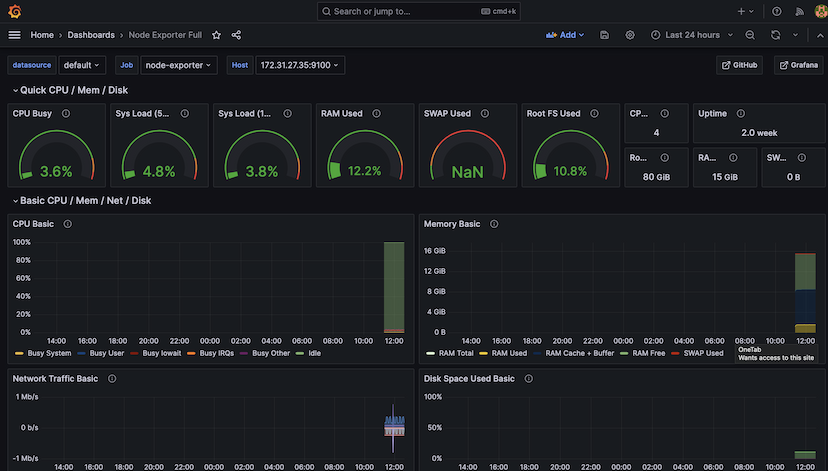Share the dashboard via share icon
Screen dimensions: 828x471
pos(236,35)
